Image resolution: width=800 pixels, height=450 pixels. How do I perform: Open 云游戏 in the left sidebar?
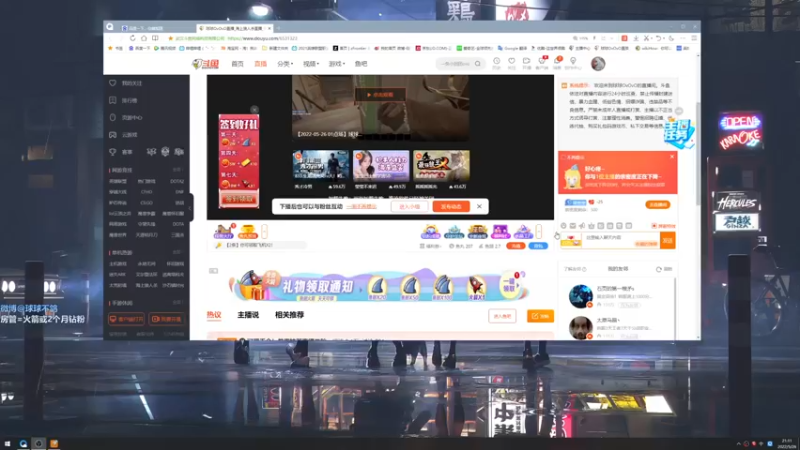tap(129, 135)
